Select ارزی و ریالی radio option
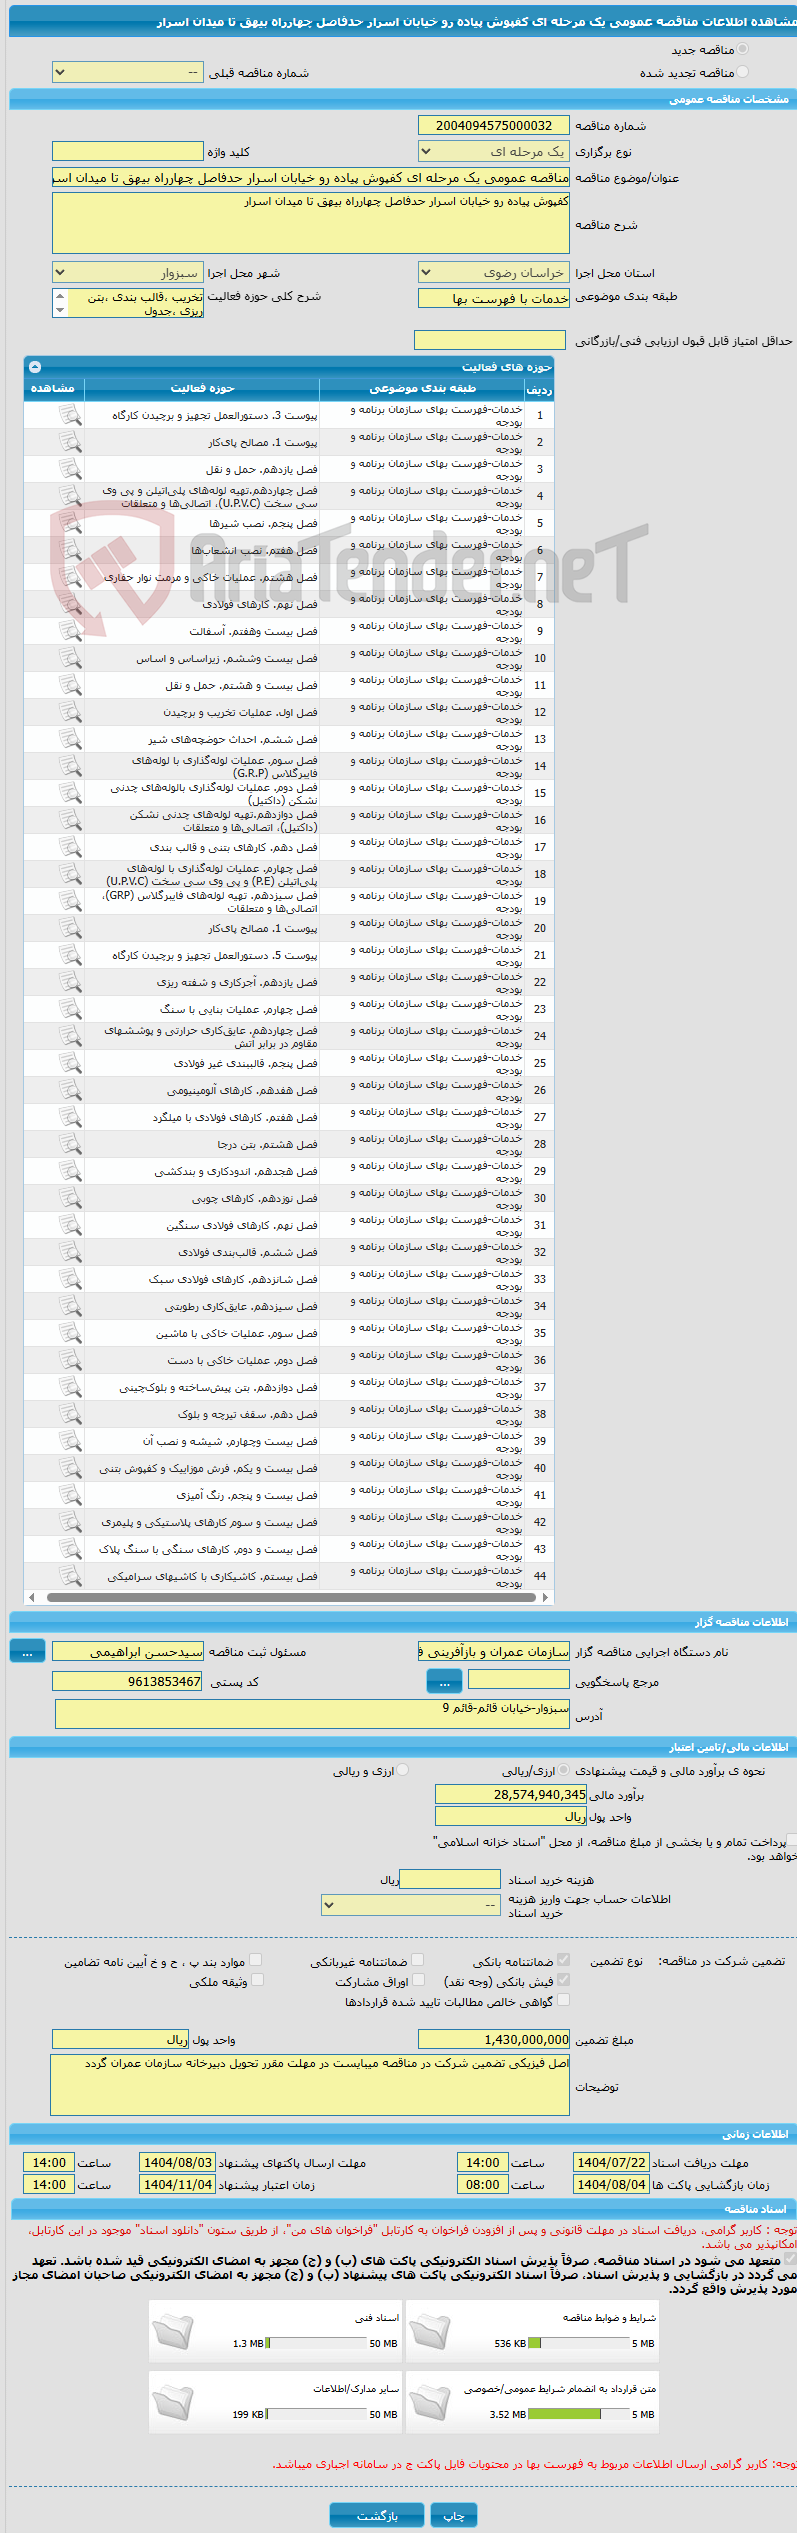Screen dimensions: 797x2533 click(402, 1770)
